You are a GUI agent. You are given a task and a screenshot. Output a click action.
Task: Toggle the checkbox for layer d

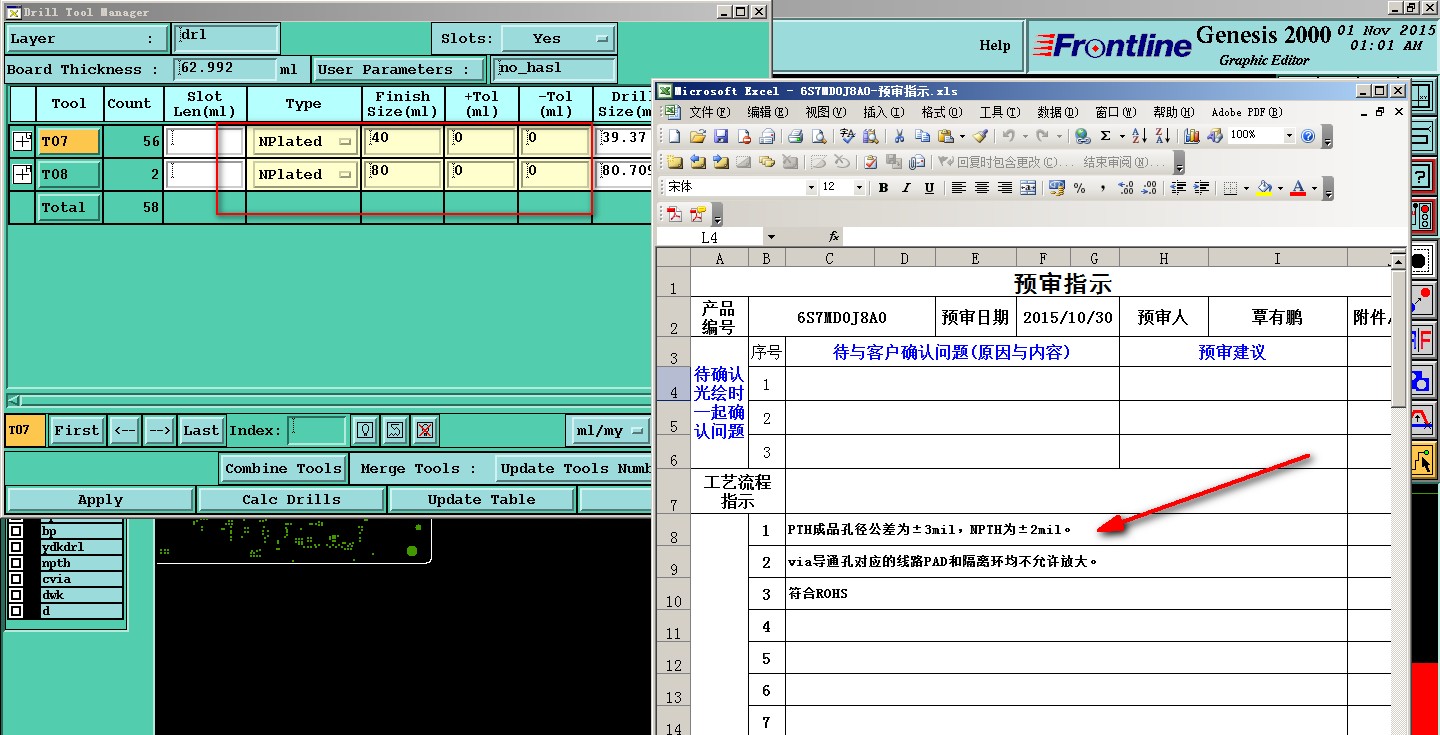coord(15,611)
